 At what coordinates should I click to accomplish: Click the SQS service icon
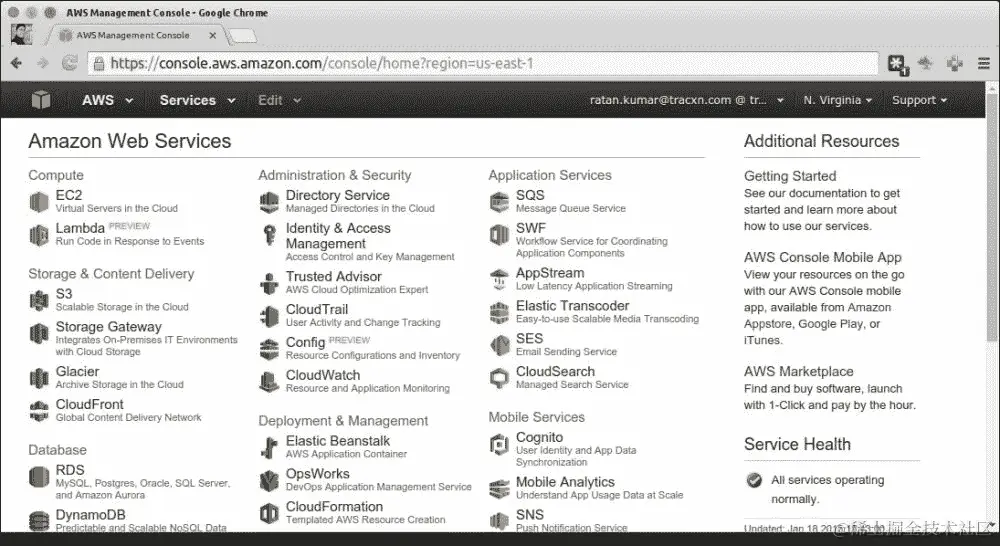click(x=499, y=202)
